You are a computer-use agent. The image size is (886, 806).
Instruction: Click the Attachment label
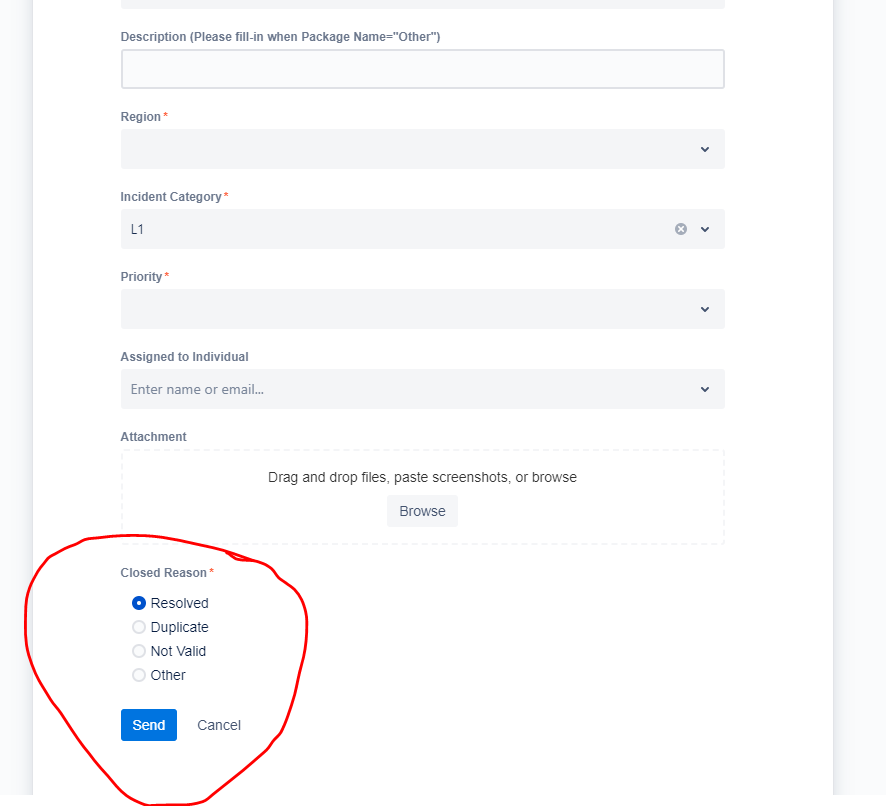153,437
